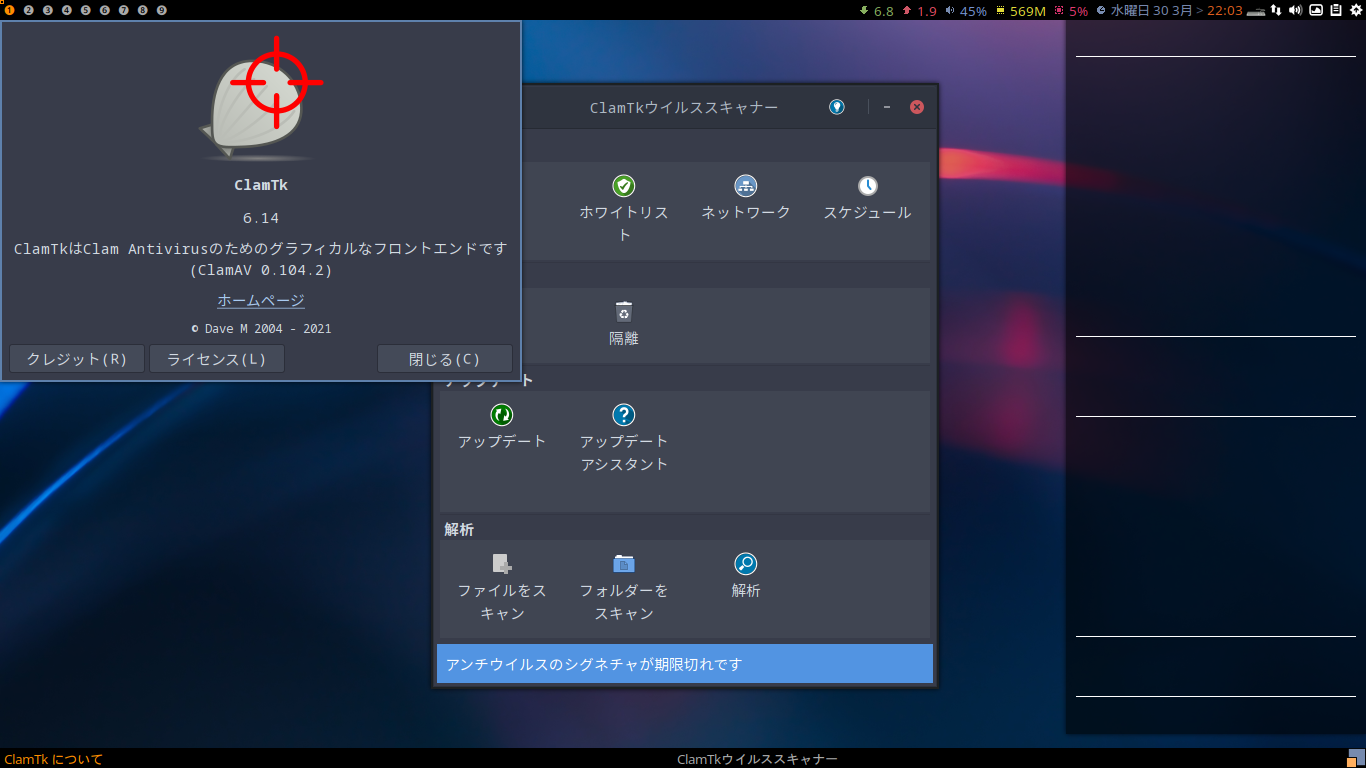Click the picture tray icon in top panel

pyautogui.click(x=1316, y=10)
